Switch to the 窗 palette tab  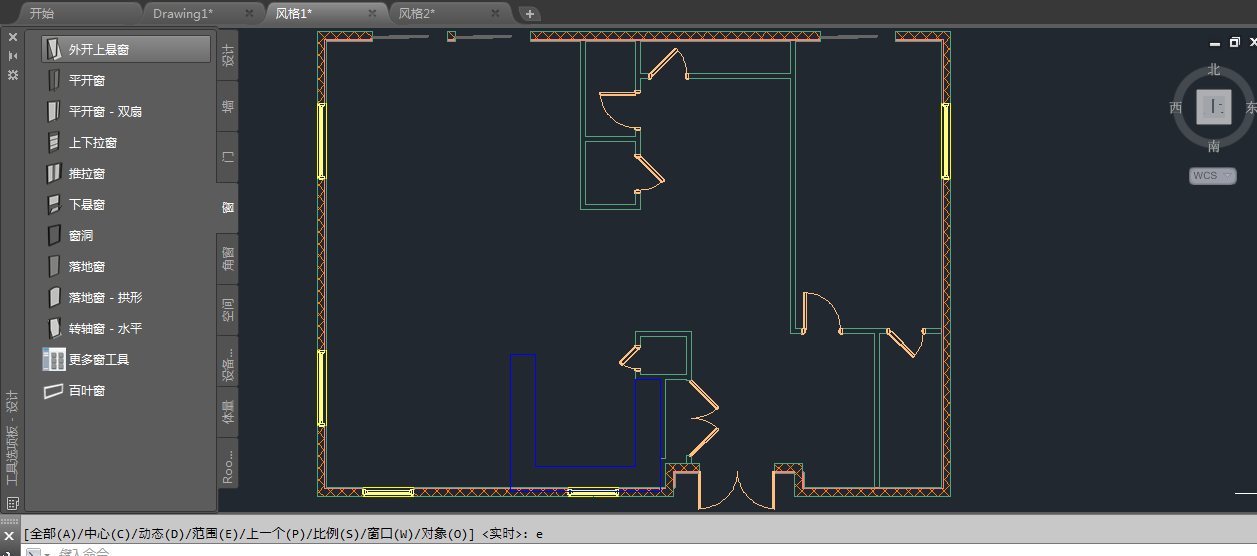tap(228, 208)
